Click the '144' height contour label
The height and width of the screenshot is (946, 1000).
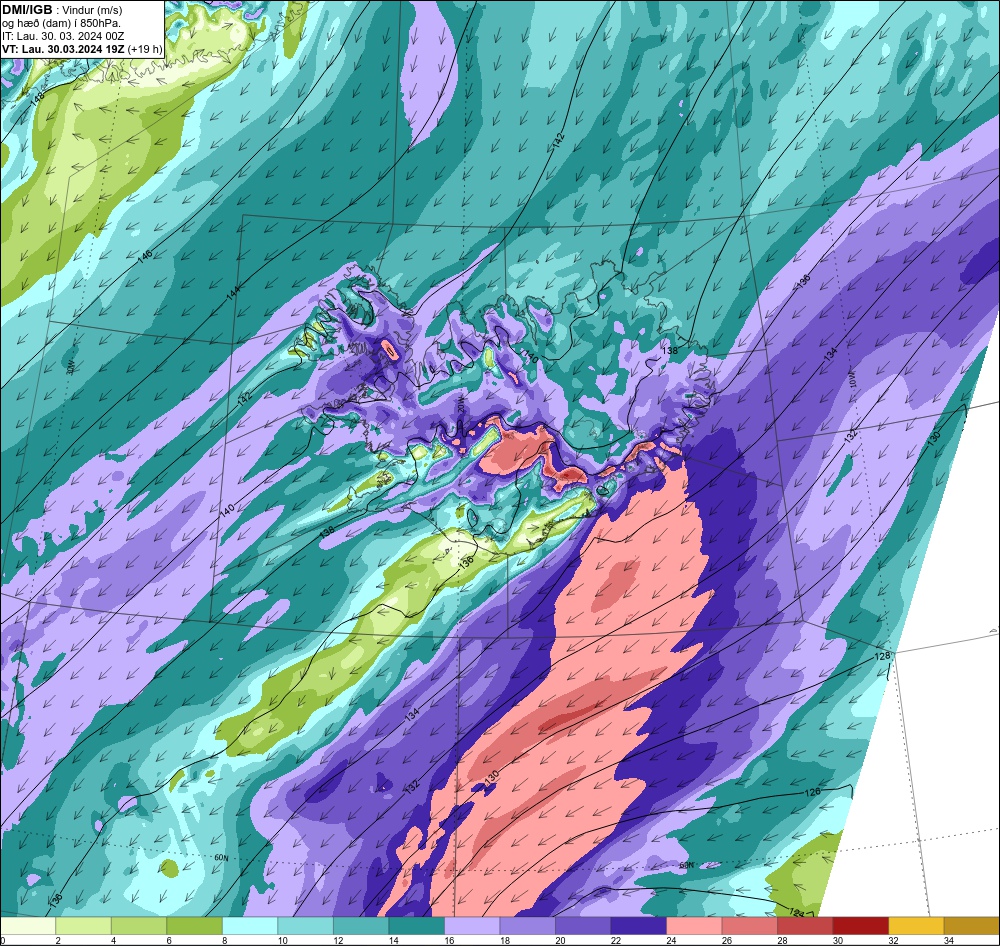point(233,293)
